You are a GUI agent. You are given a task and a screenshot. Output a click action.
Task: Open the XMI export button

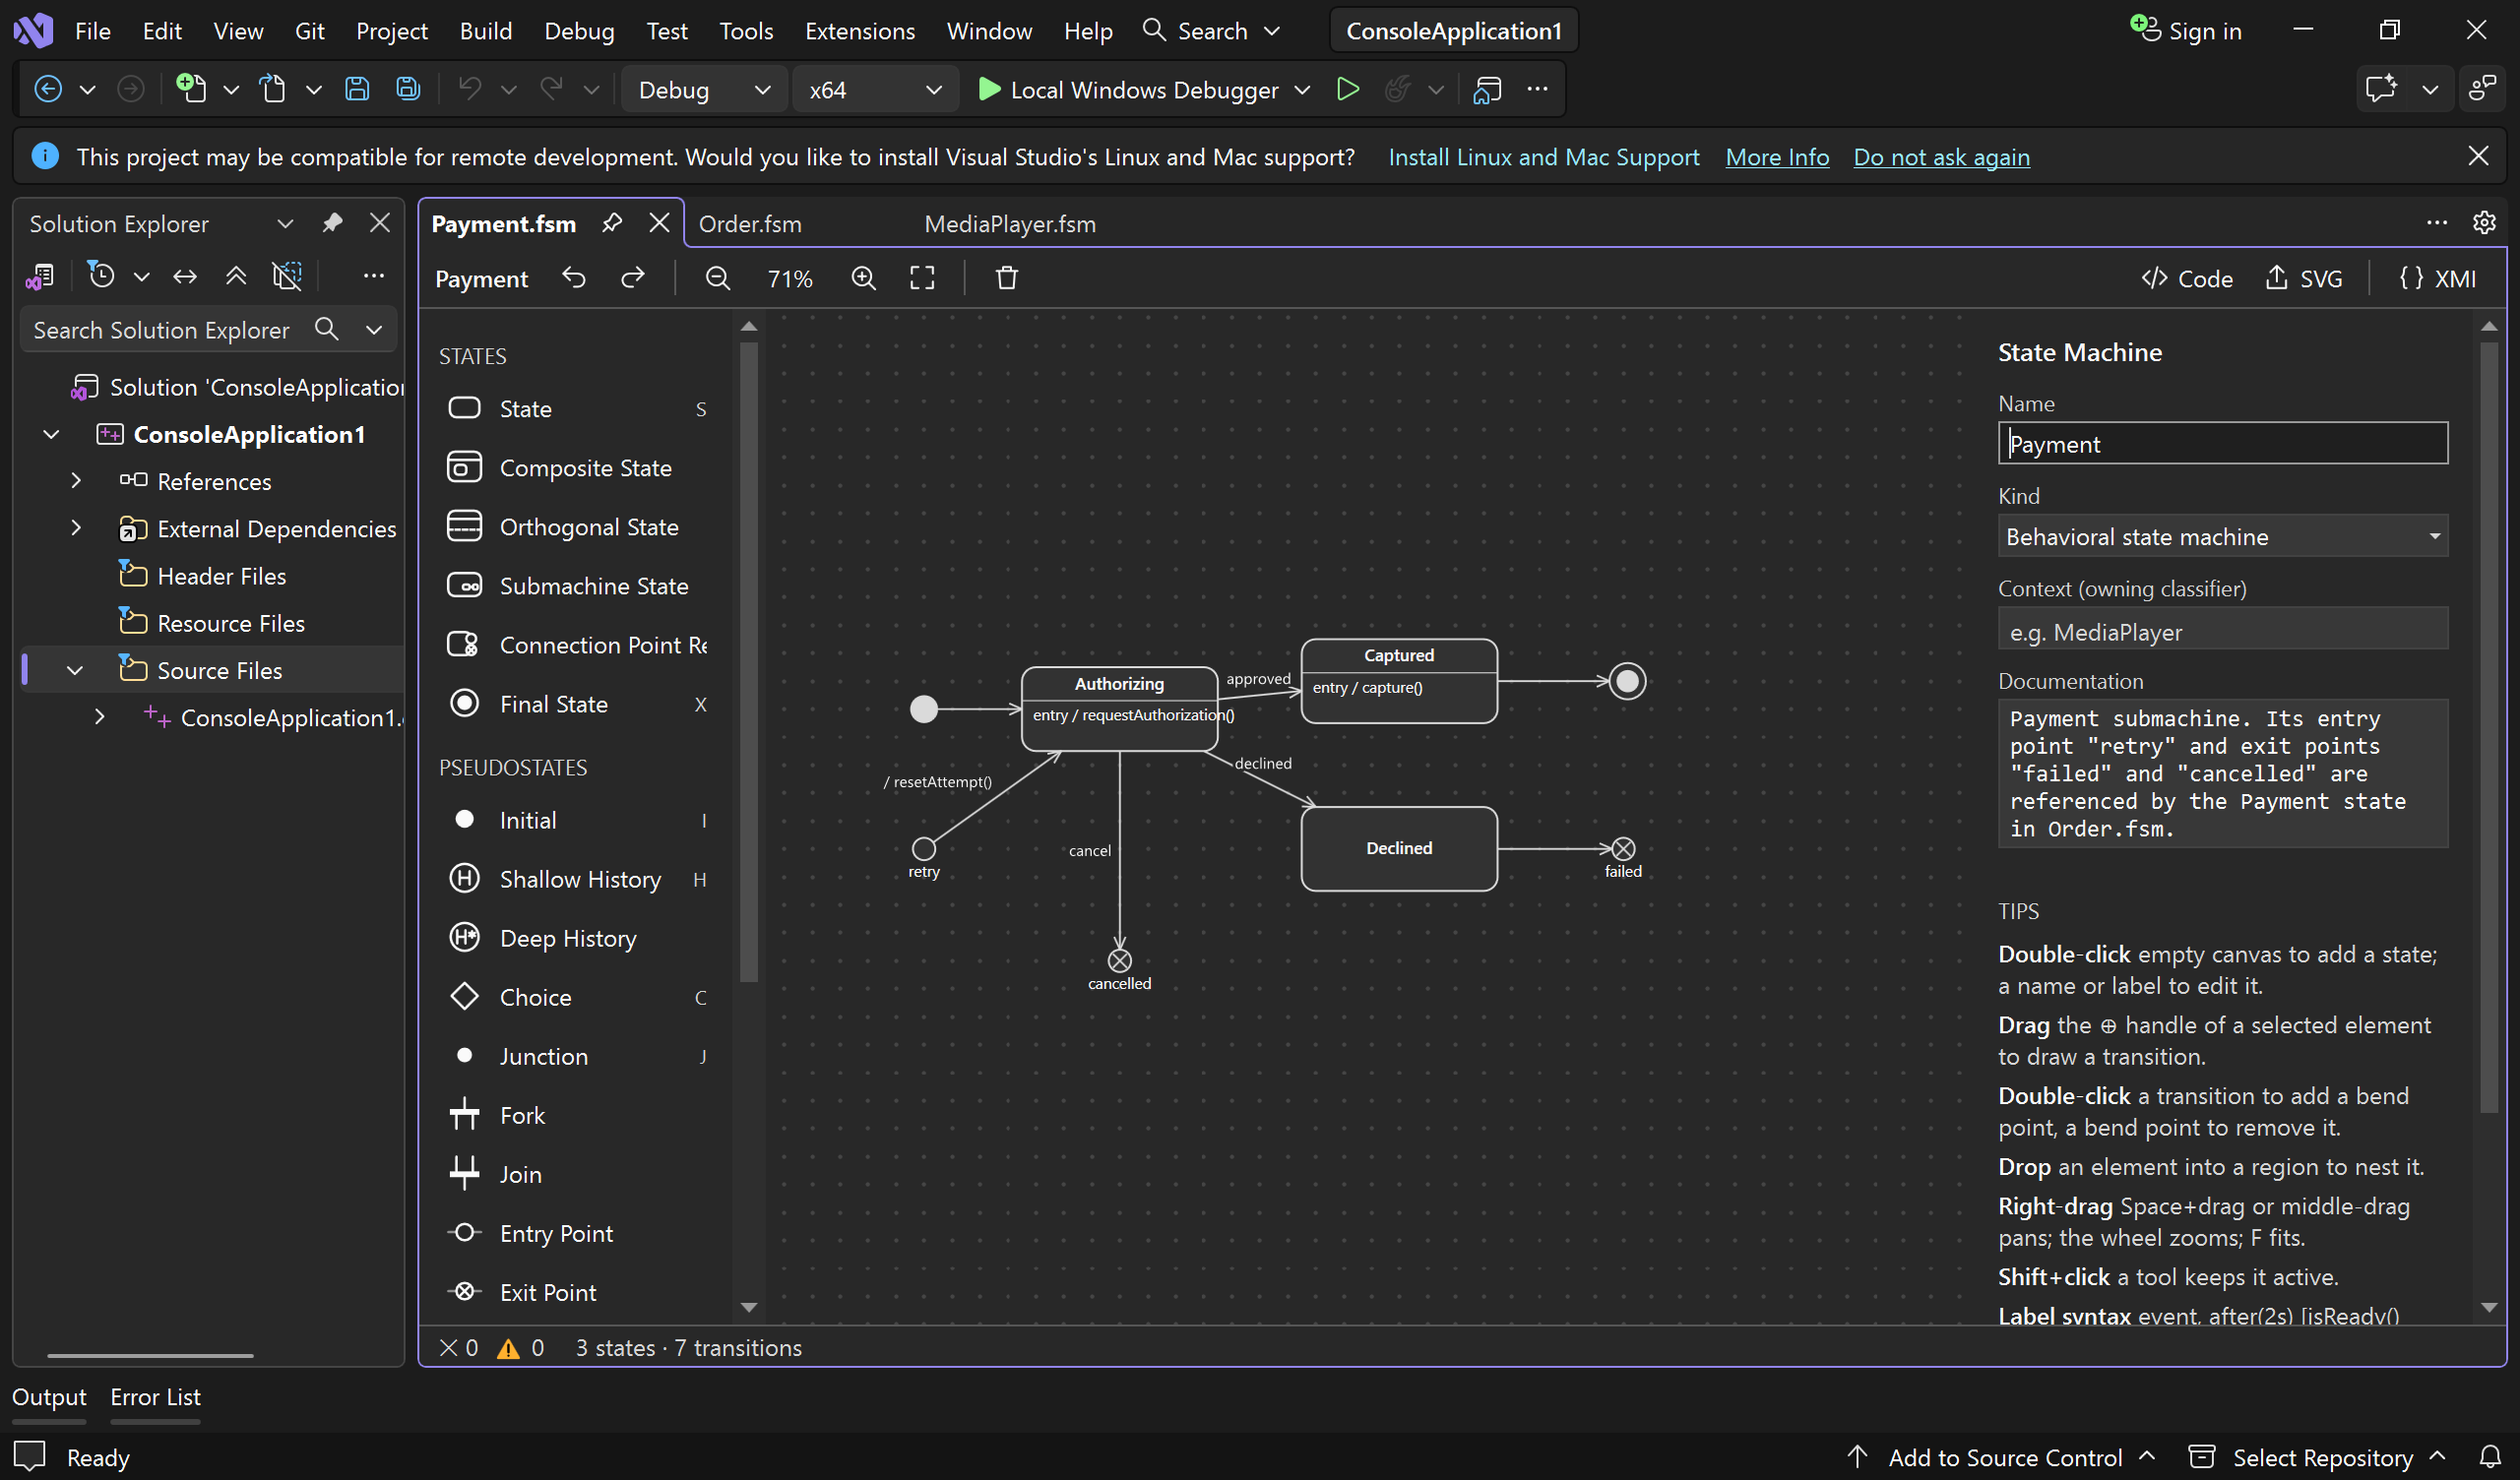[x=2438, y=279]
